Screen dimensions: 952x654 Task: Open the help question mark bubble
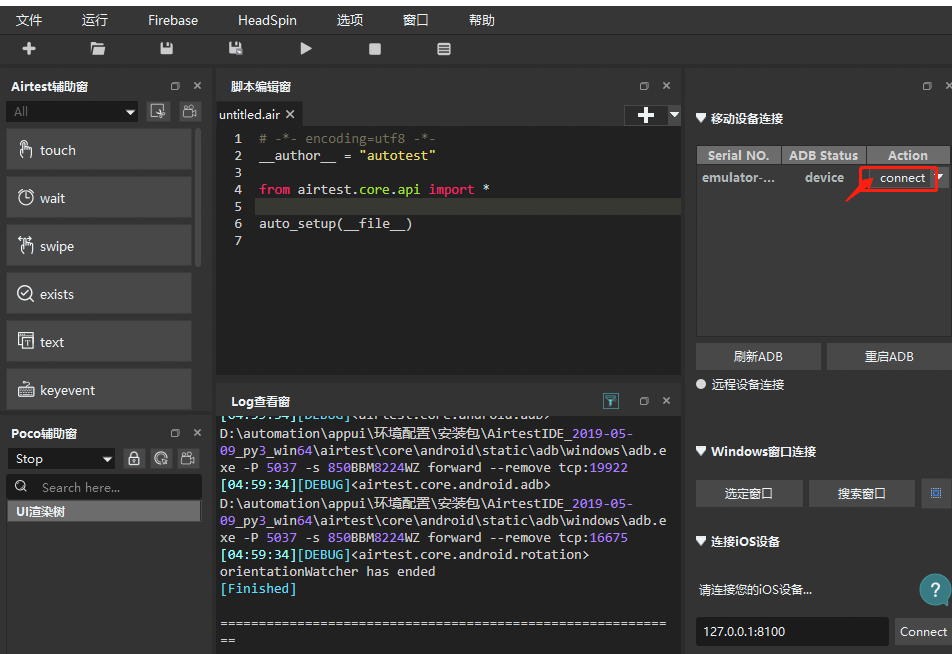coord(934,589)
